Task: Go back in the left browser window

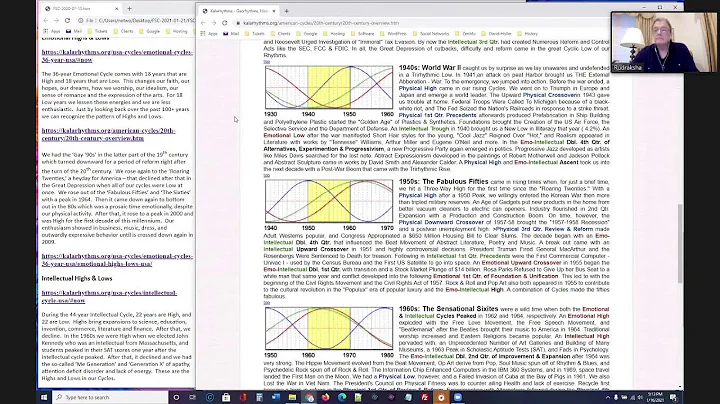Action: pyautogui.click(x=45, y=21)
